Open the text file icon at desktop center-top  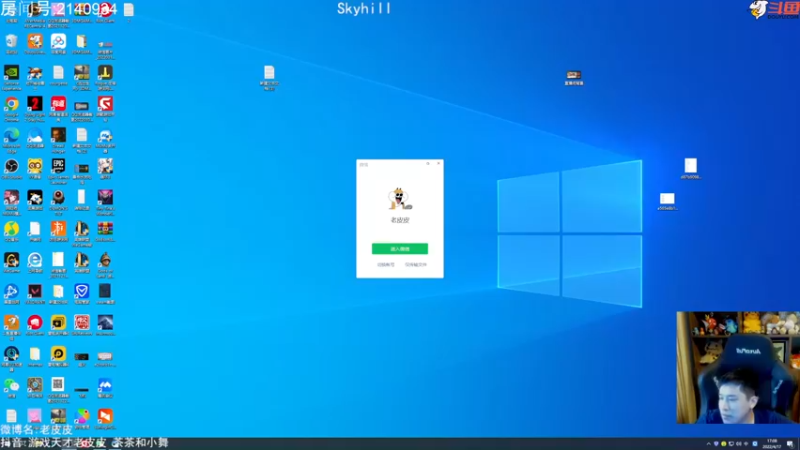tap(269, 73)
